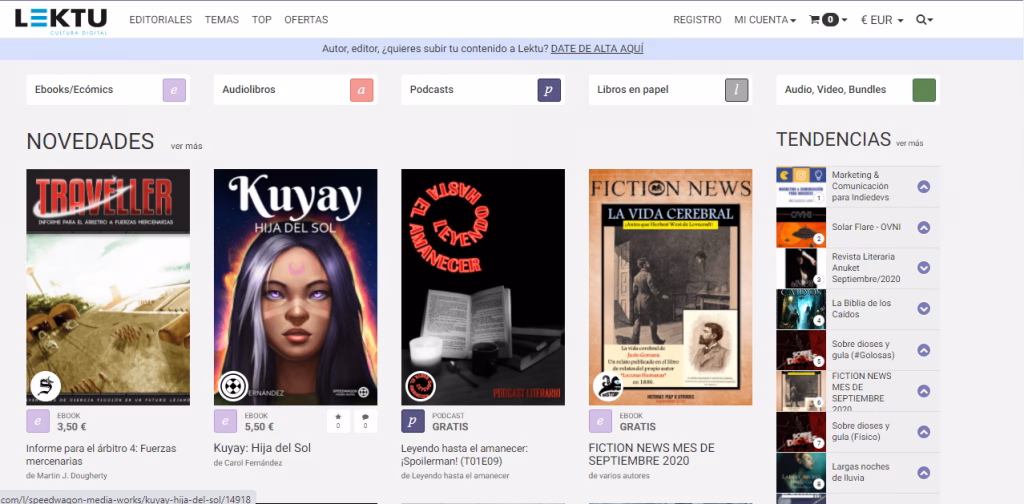Screen dimensions: 1024x504
Task: Open the MI CUENTA dropdown
Action: pos(765,20)
